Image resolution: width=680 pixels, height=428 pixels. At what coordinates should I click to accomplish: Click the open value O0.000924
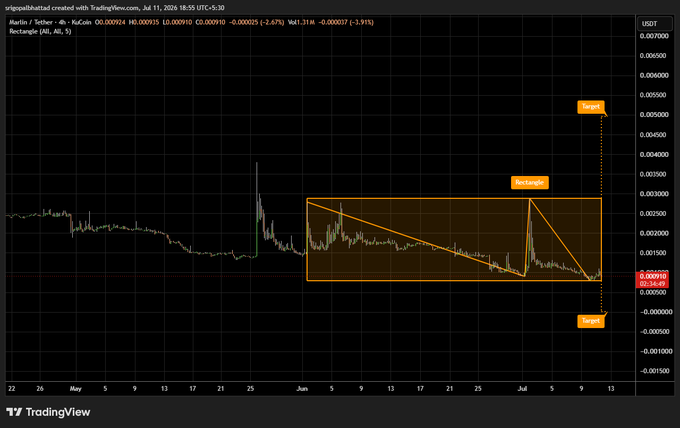(110, 22)
